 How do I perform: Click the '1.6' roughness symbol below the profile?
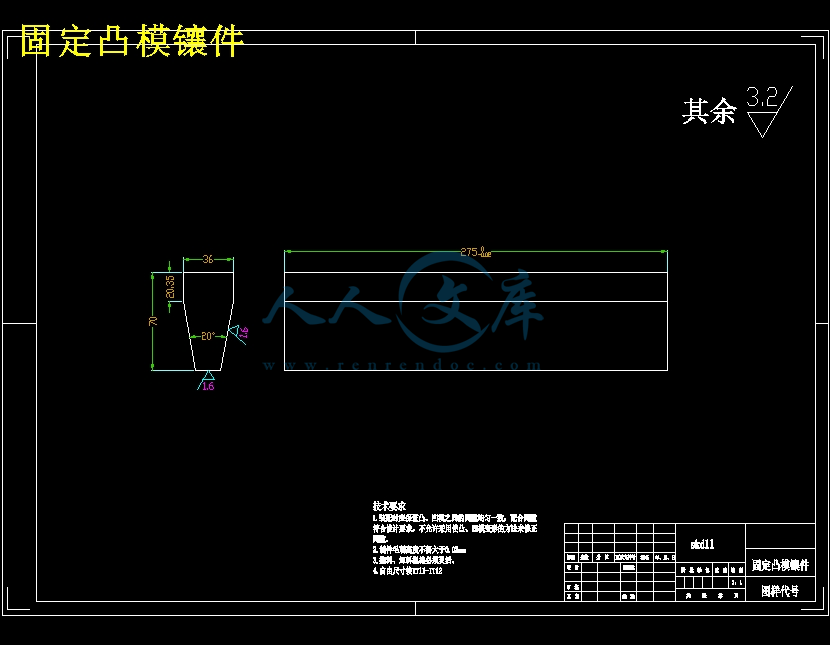click(206, 381)
